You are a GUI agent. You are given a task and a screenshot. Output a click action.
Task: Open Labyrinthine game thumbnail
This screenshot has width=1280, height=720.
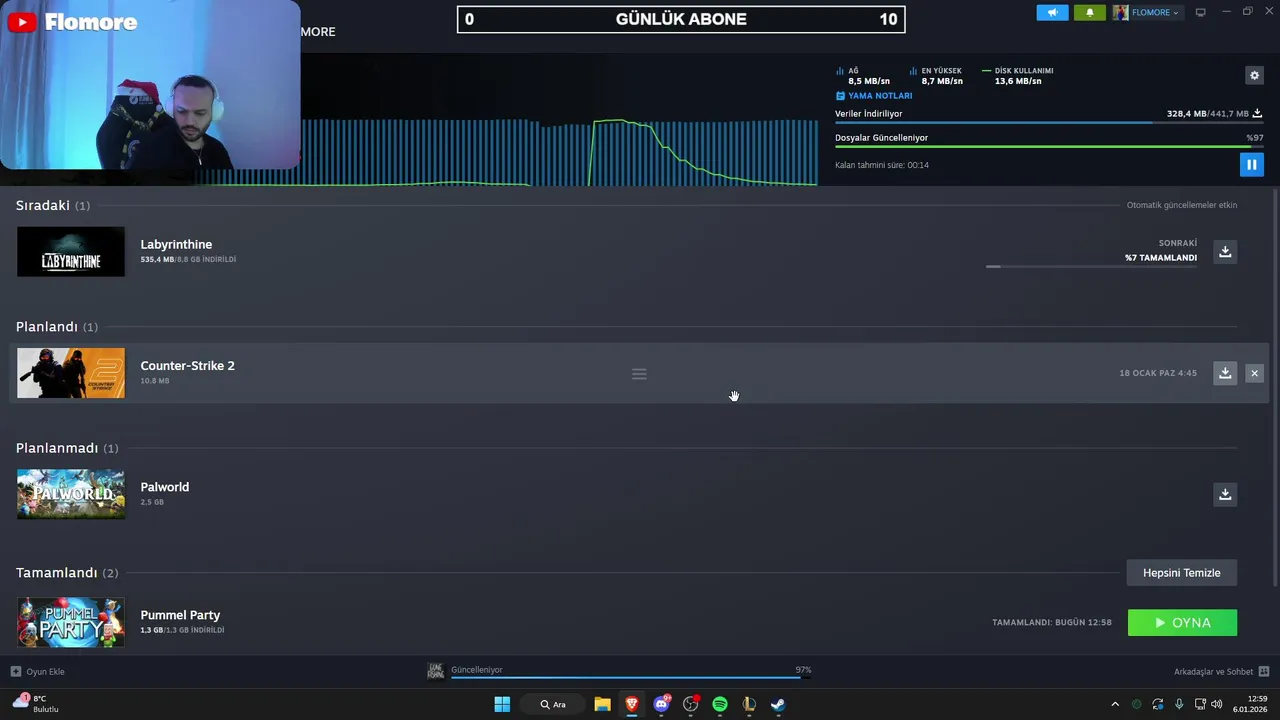pyautogui.click(x=71, y=251)
